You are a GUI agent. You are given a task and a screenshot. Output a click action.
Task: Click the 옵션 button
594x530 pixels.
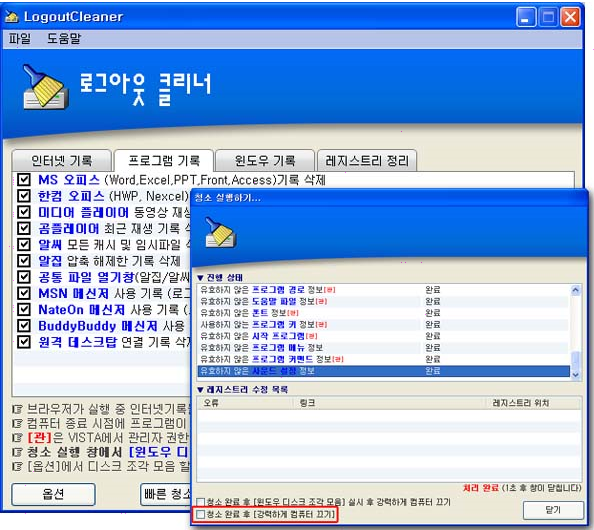(53, 494)
